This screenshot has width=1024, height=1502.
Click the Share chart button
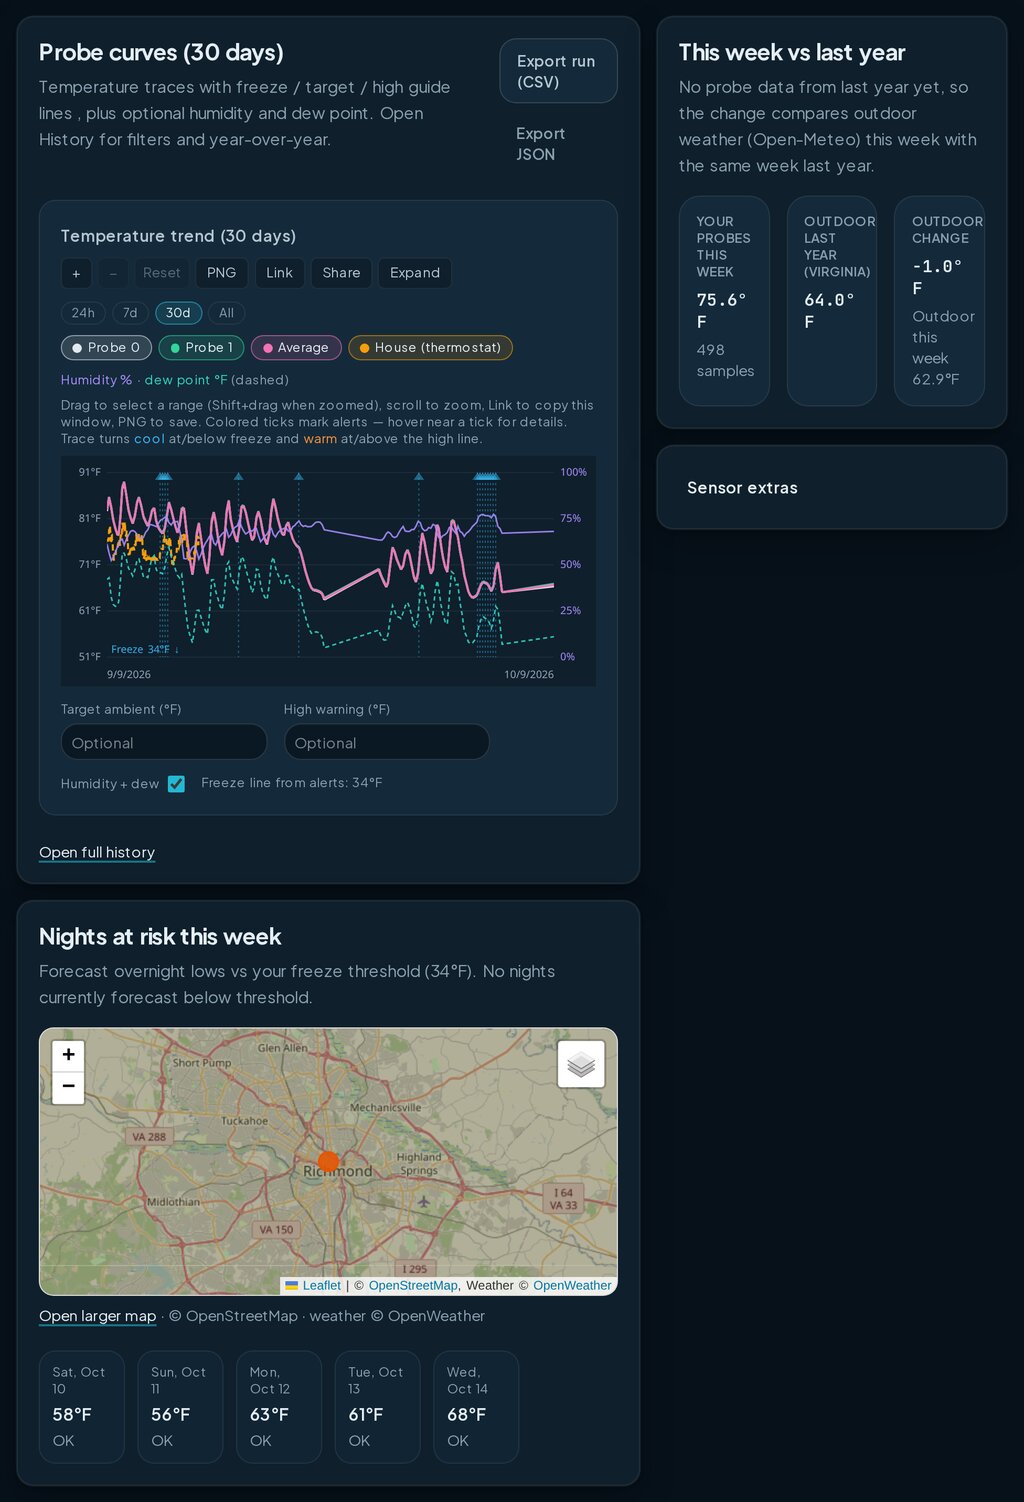click(x=341, y=273)
